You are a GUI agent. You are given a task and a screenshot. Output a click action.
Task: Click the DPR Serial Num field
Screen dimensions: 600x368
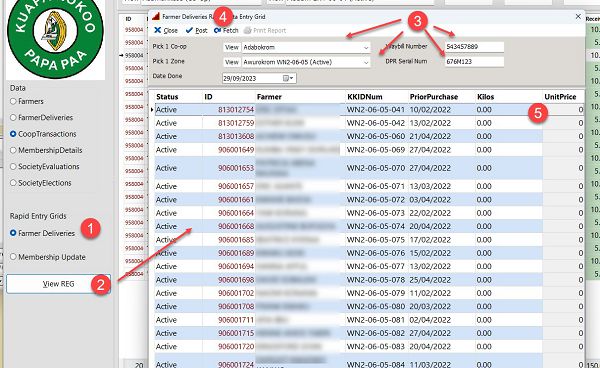pos(474,61)
